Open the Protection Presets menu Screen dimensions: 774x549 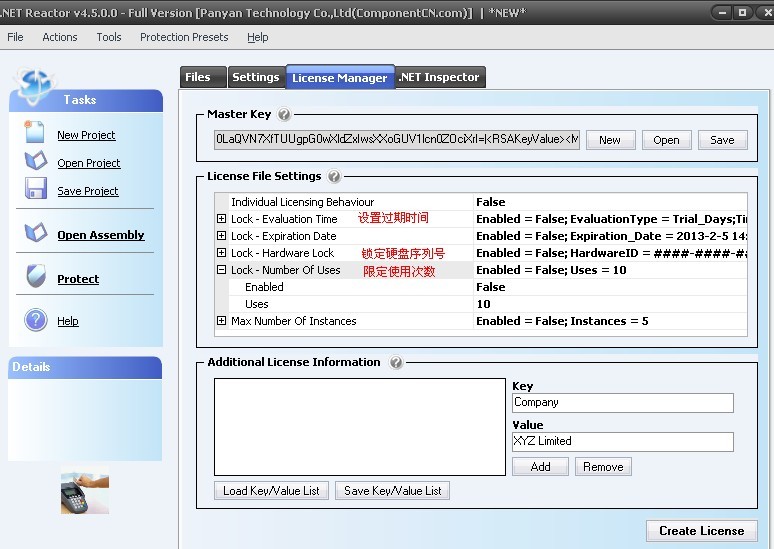coord(184,38)
